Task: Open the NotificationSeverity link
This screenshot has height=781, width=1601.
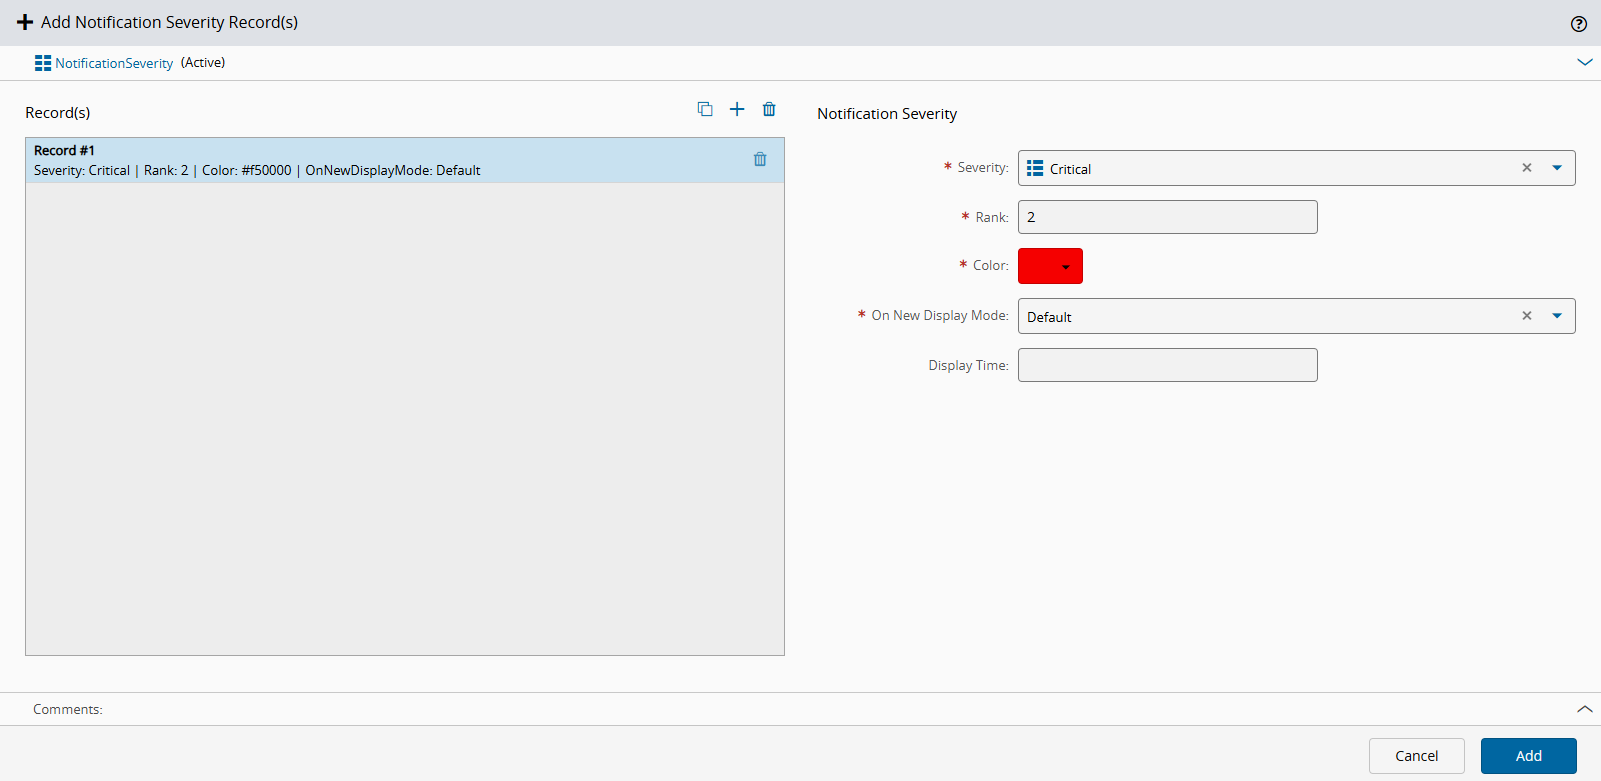Action: coord(114,63)
